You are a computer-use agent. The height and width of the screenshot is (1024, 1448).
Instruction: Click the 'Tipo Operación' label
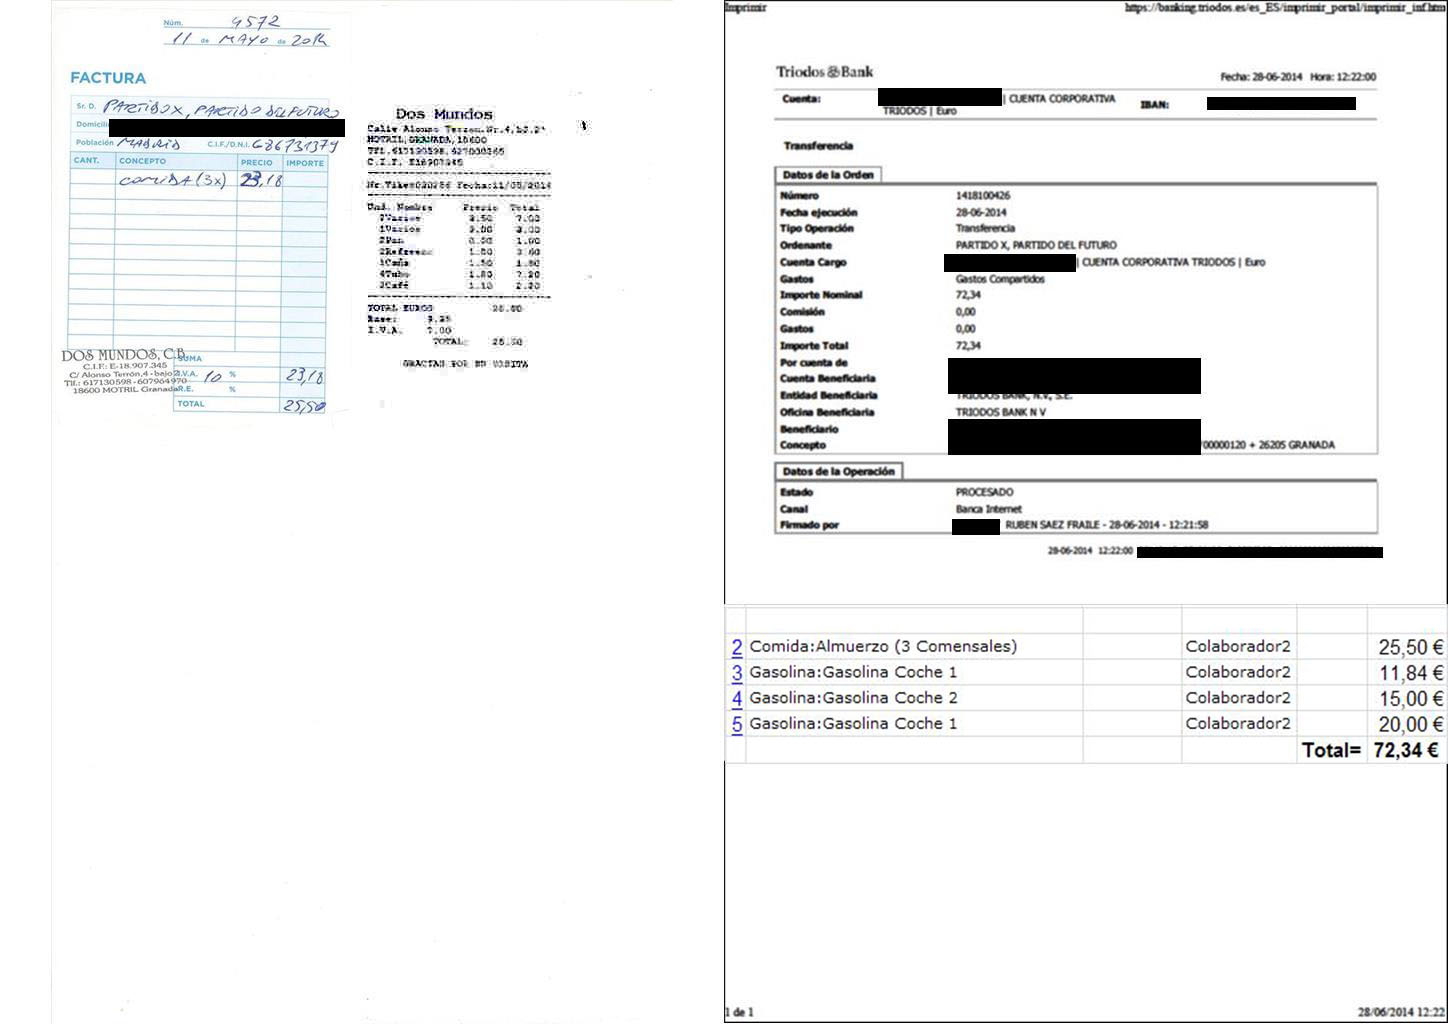pyautogui.click(x=817, y=229)
